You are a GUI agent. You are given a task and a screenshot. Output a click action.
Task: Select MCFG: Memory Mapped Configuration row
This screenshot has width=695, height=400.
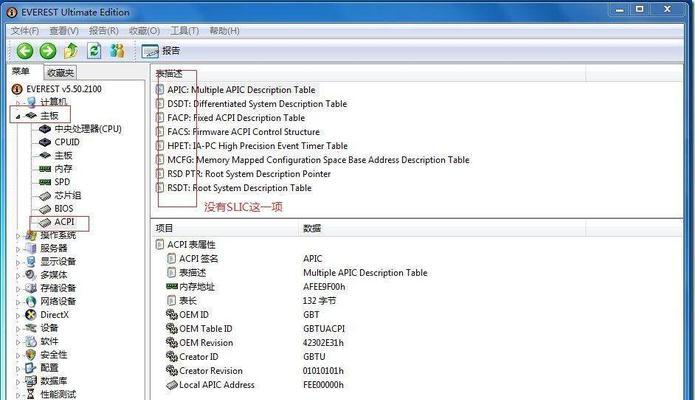tap(313, 160)
